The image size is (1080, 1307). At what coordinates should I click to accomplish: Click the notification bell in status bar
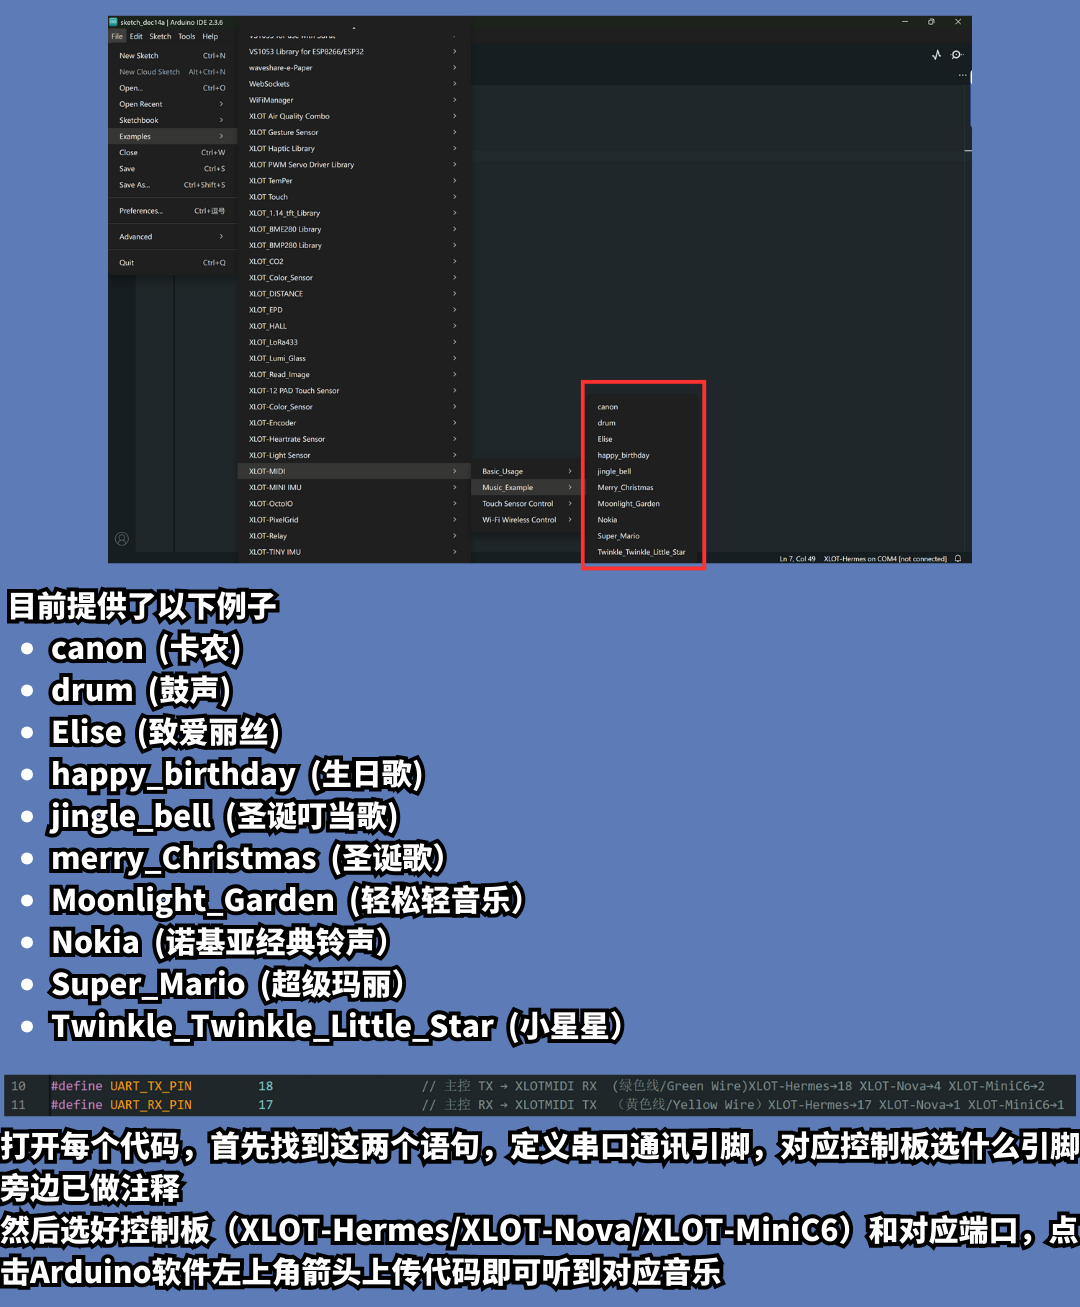coord(958,559)
